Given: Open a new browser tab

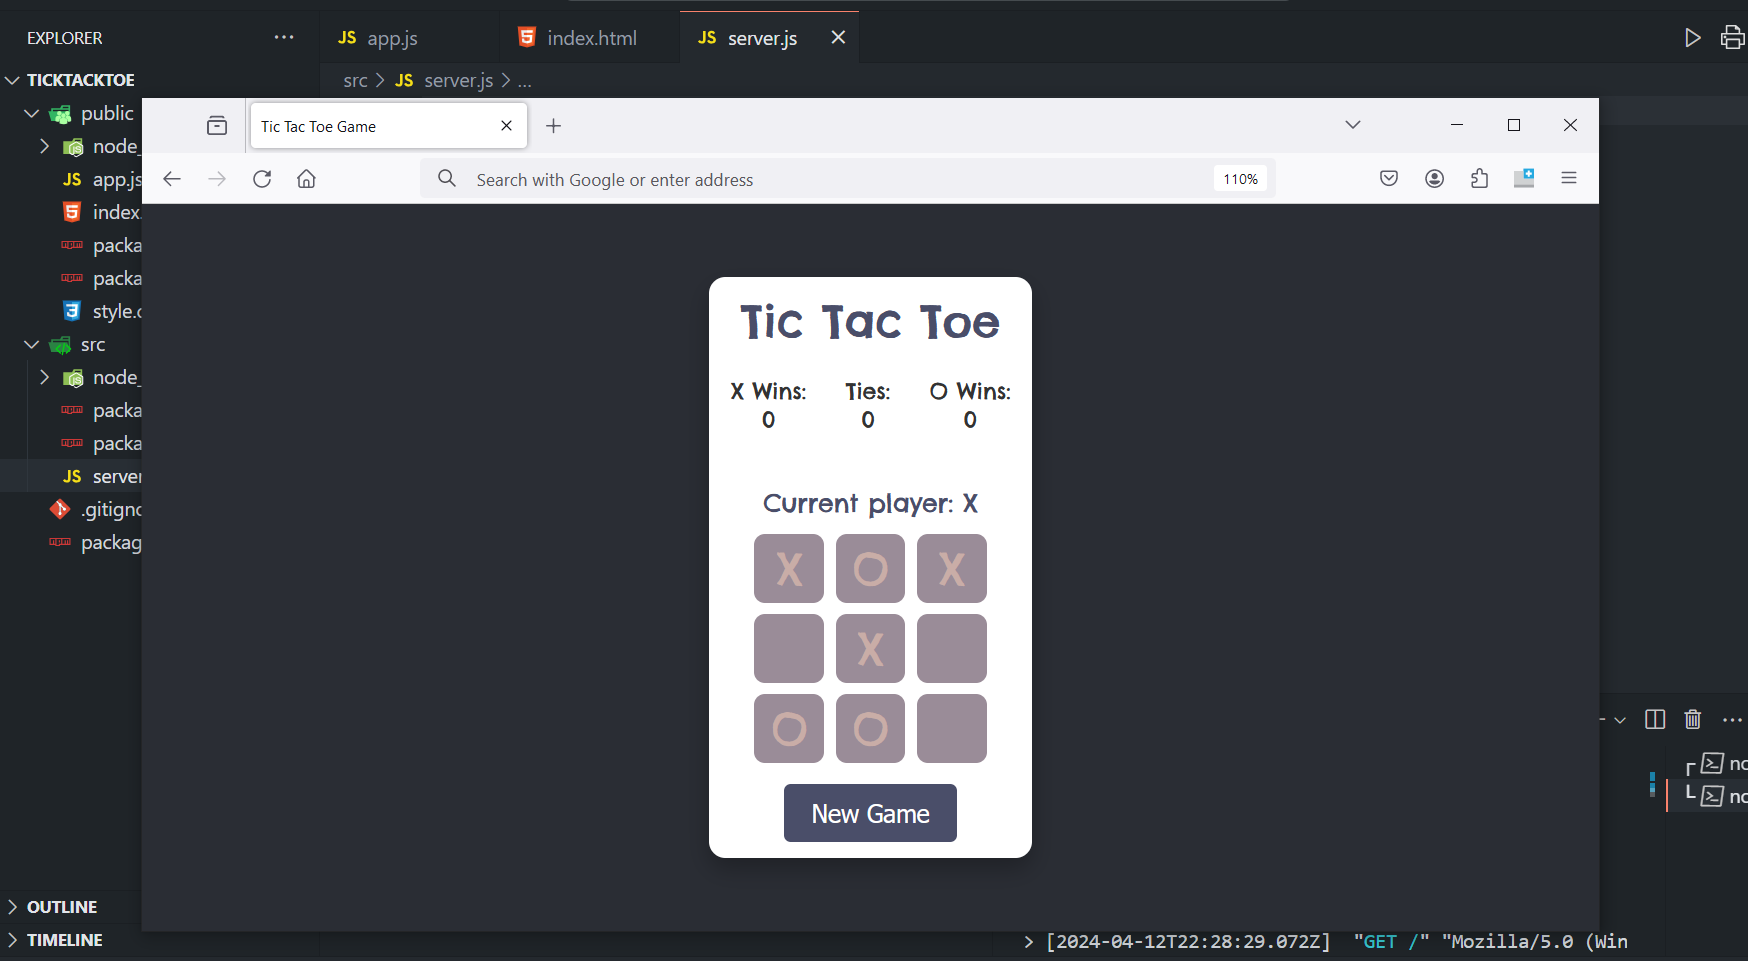Looking at the screenshot, I should 553,126.
